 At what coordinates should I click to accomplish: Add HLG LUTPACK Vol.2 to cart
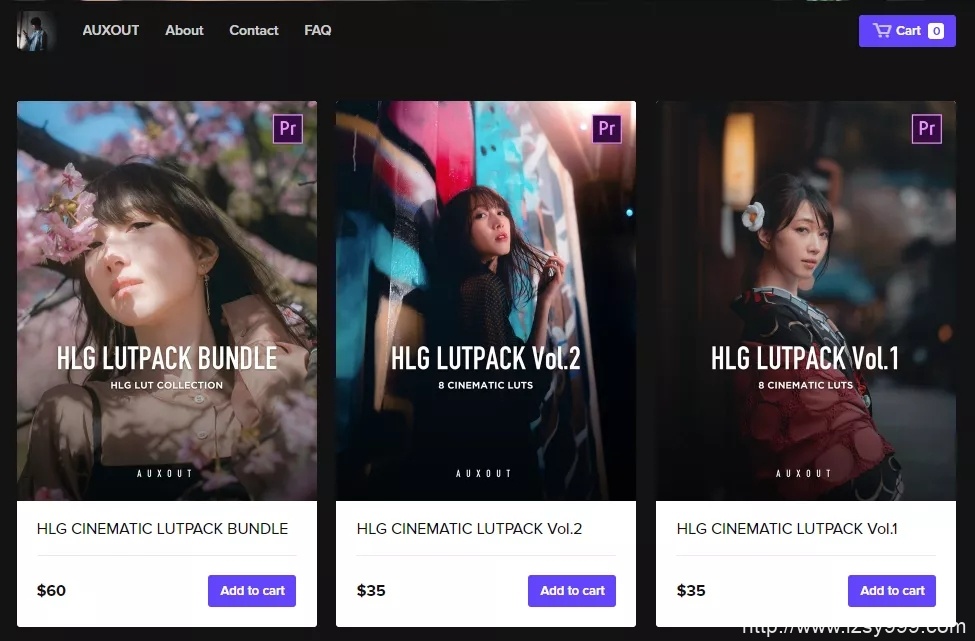(x=572, y=591)
